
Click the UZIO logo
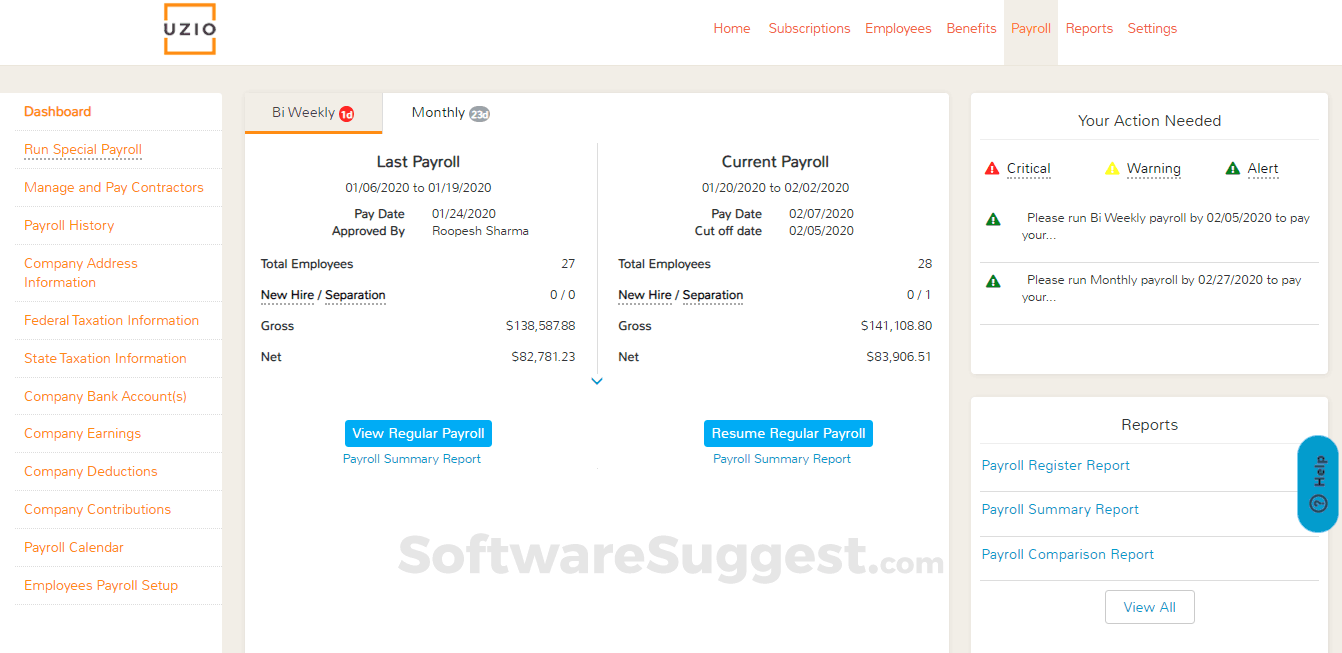[x=190, y=30]
